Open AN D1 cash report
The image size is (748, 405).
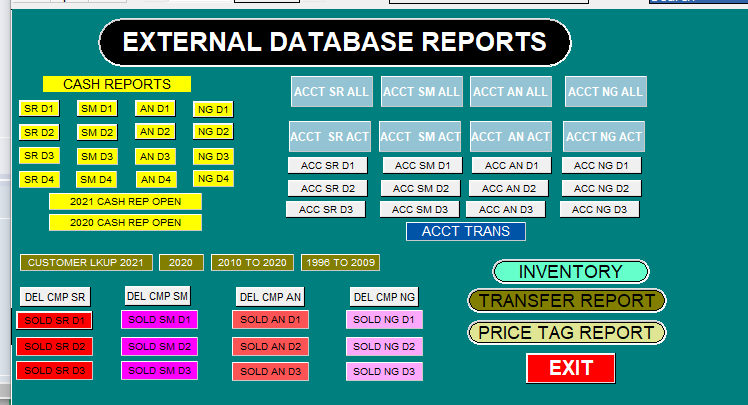[155, 108]
